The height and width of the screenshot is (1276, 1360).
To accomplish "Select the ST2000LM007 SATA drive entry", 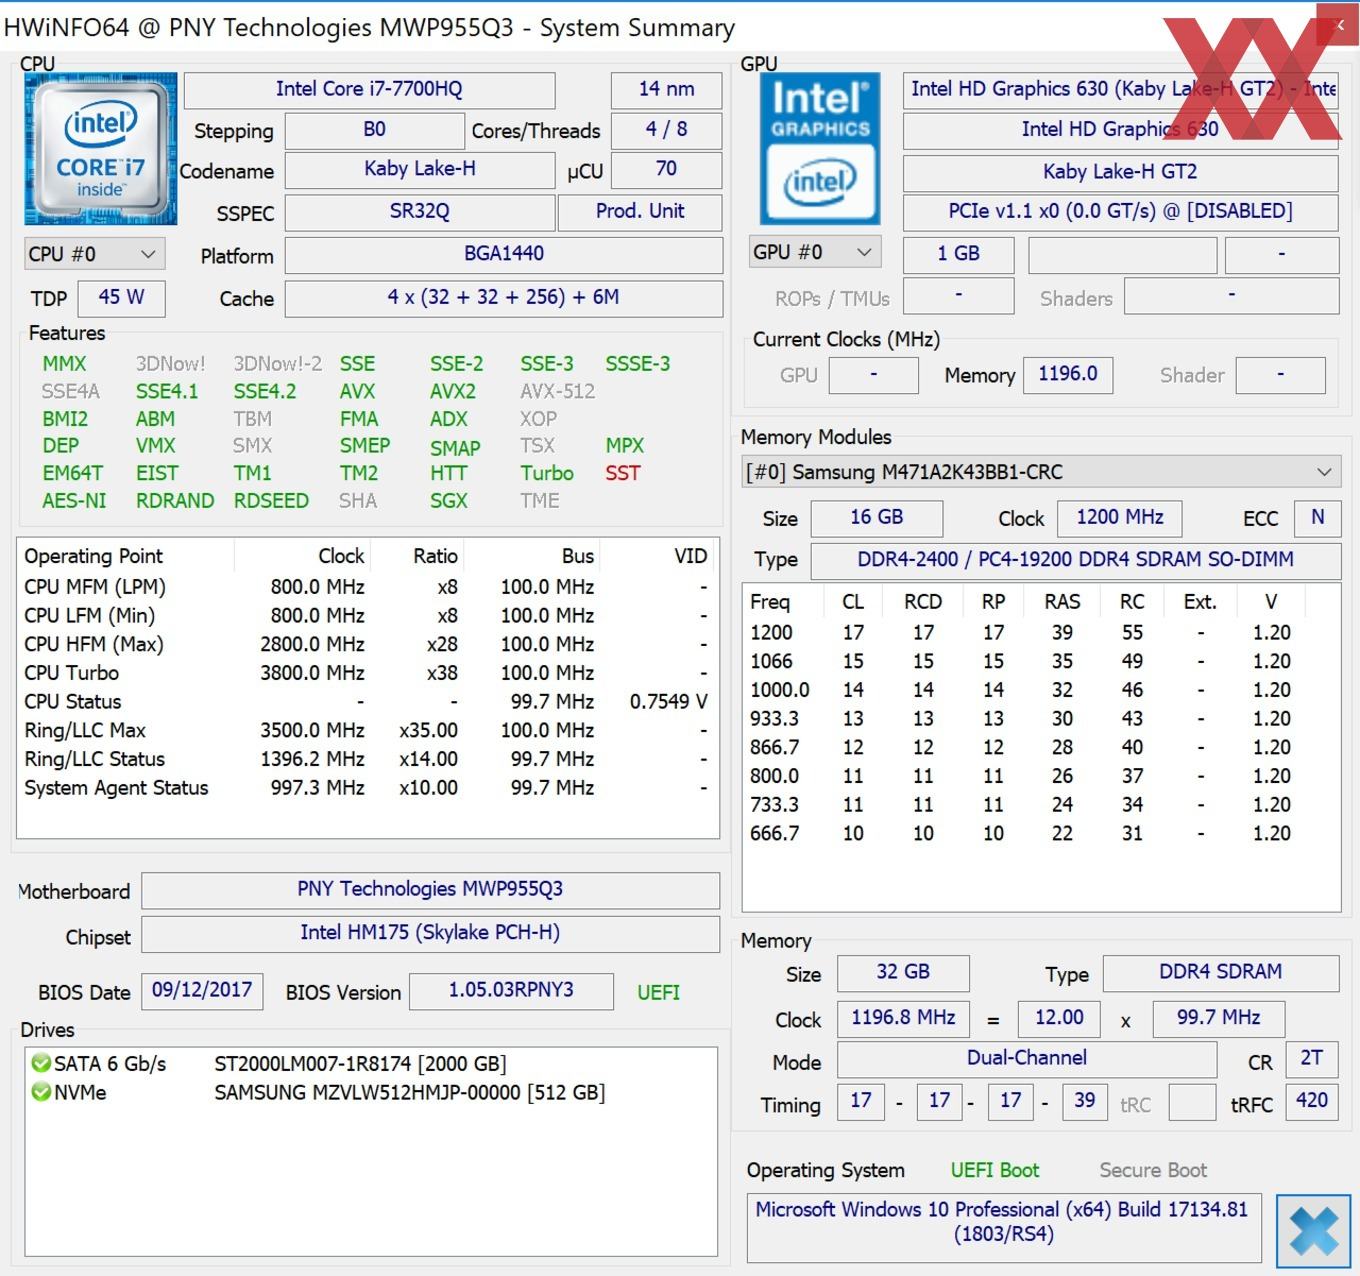I will (x=360, y=1064).
